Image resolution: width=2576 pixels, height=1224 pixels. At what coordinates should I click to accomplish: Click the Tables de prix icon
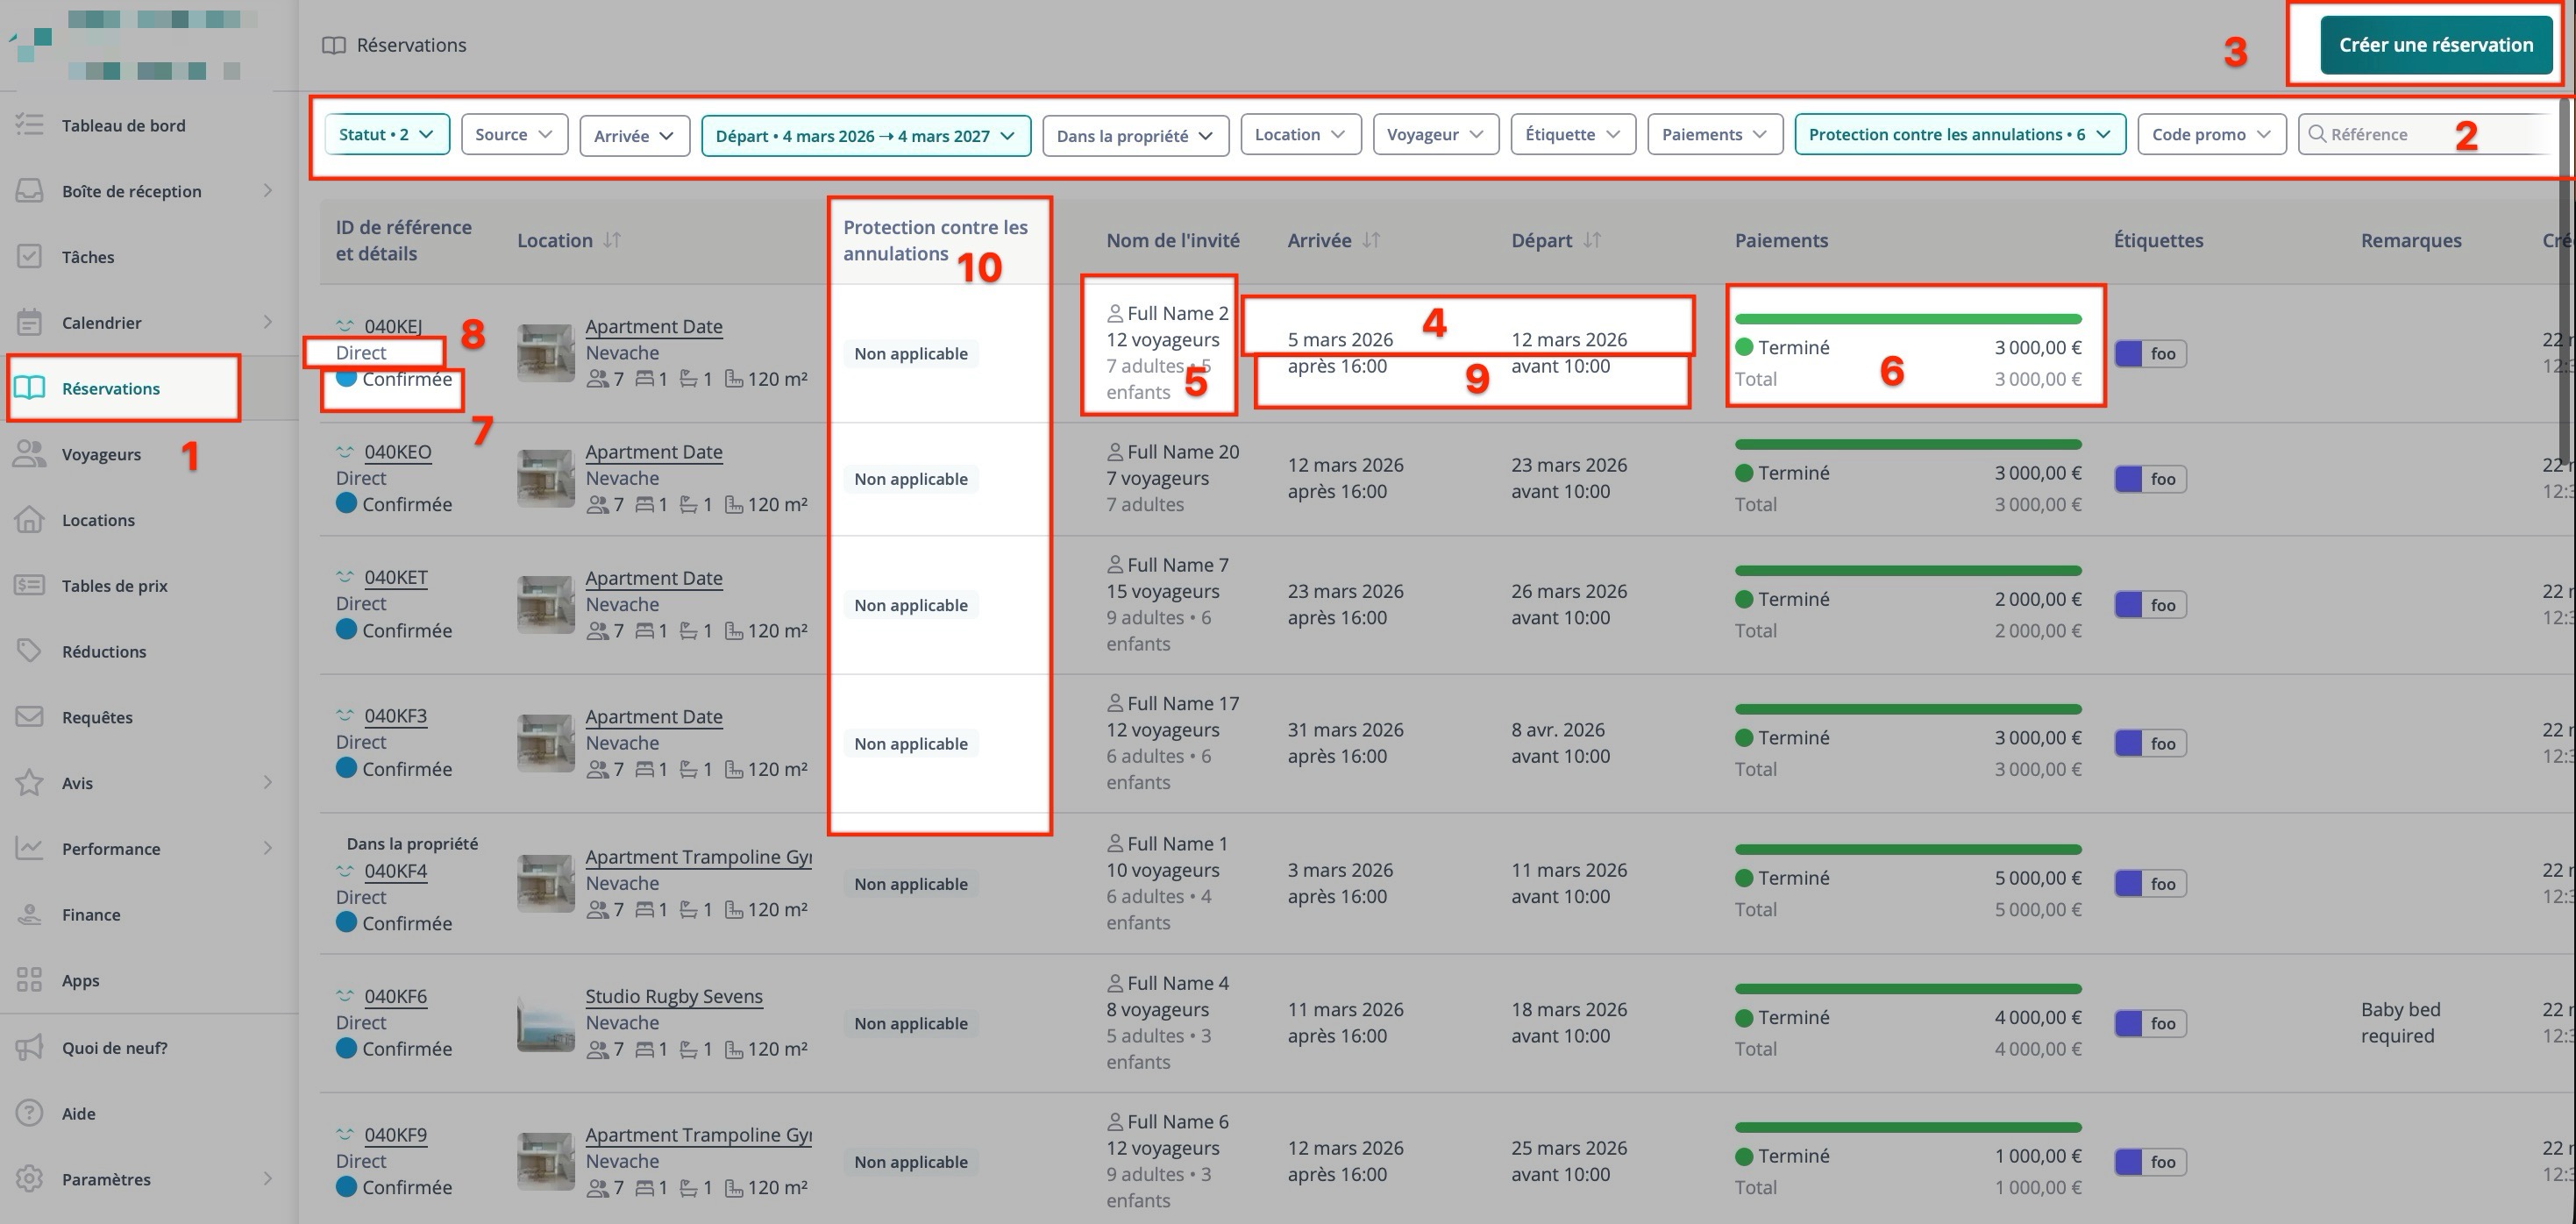[30, 585]
